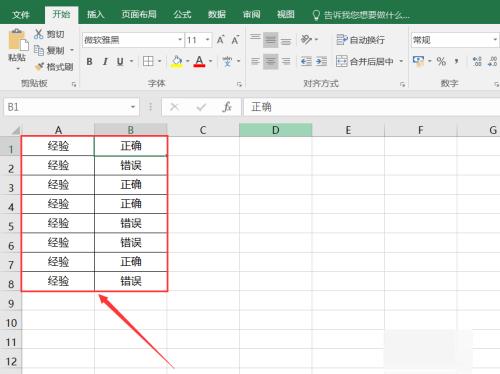Increase decimal places

(x=477, y=61)
